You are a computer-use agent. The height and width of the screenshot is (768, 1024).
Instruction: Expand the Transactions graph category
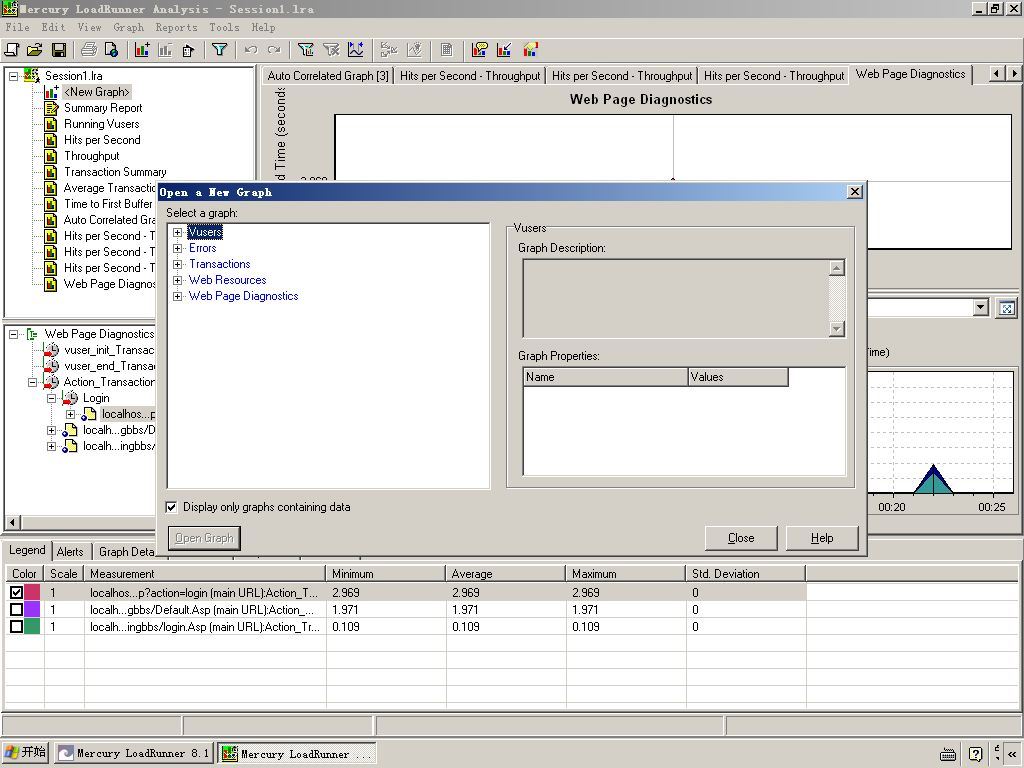pos(178,264)
